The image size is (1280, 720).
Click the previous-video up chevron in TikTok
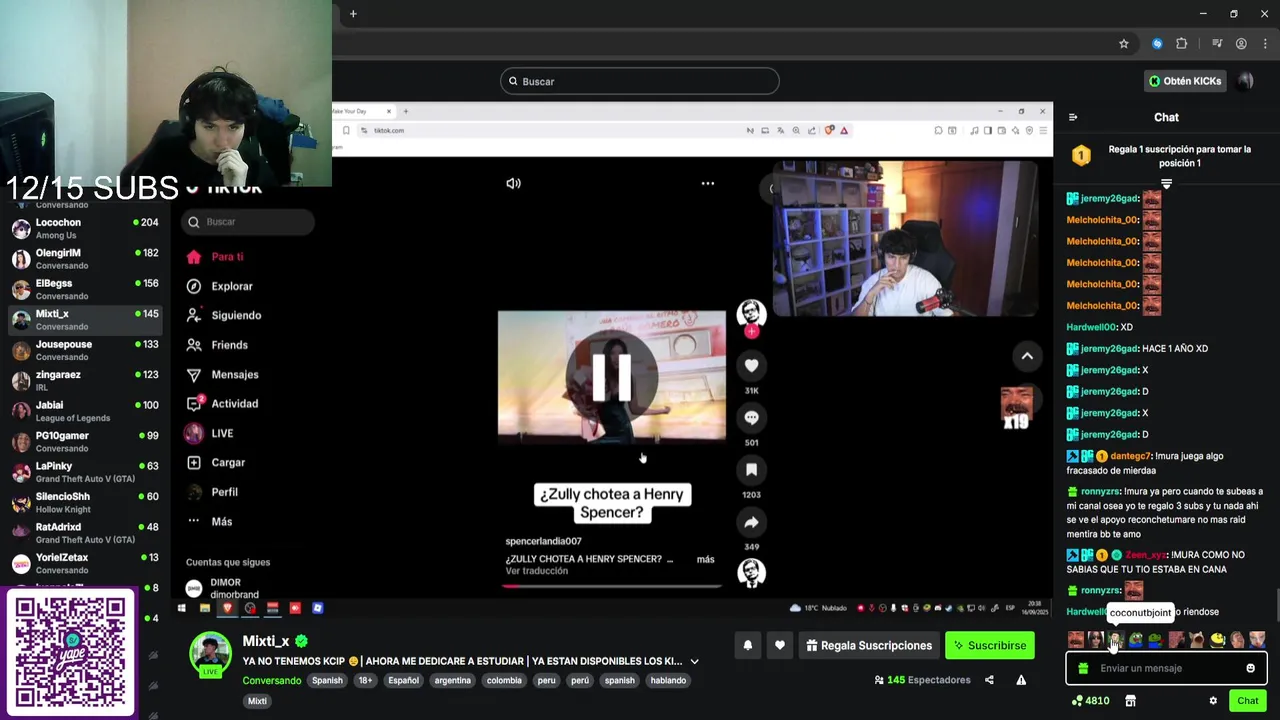click(1027, 356)
